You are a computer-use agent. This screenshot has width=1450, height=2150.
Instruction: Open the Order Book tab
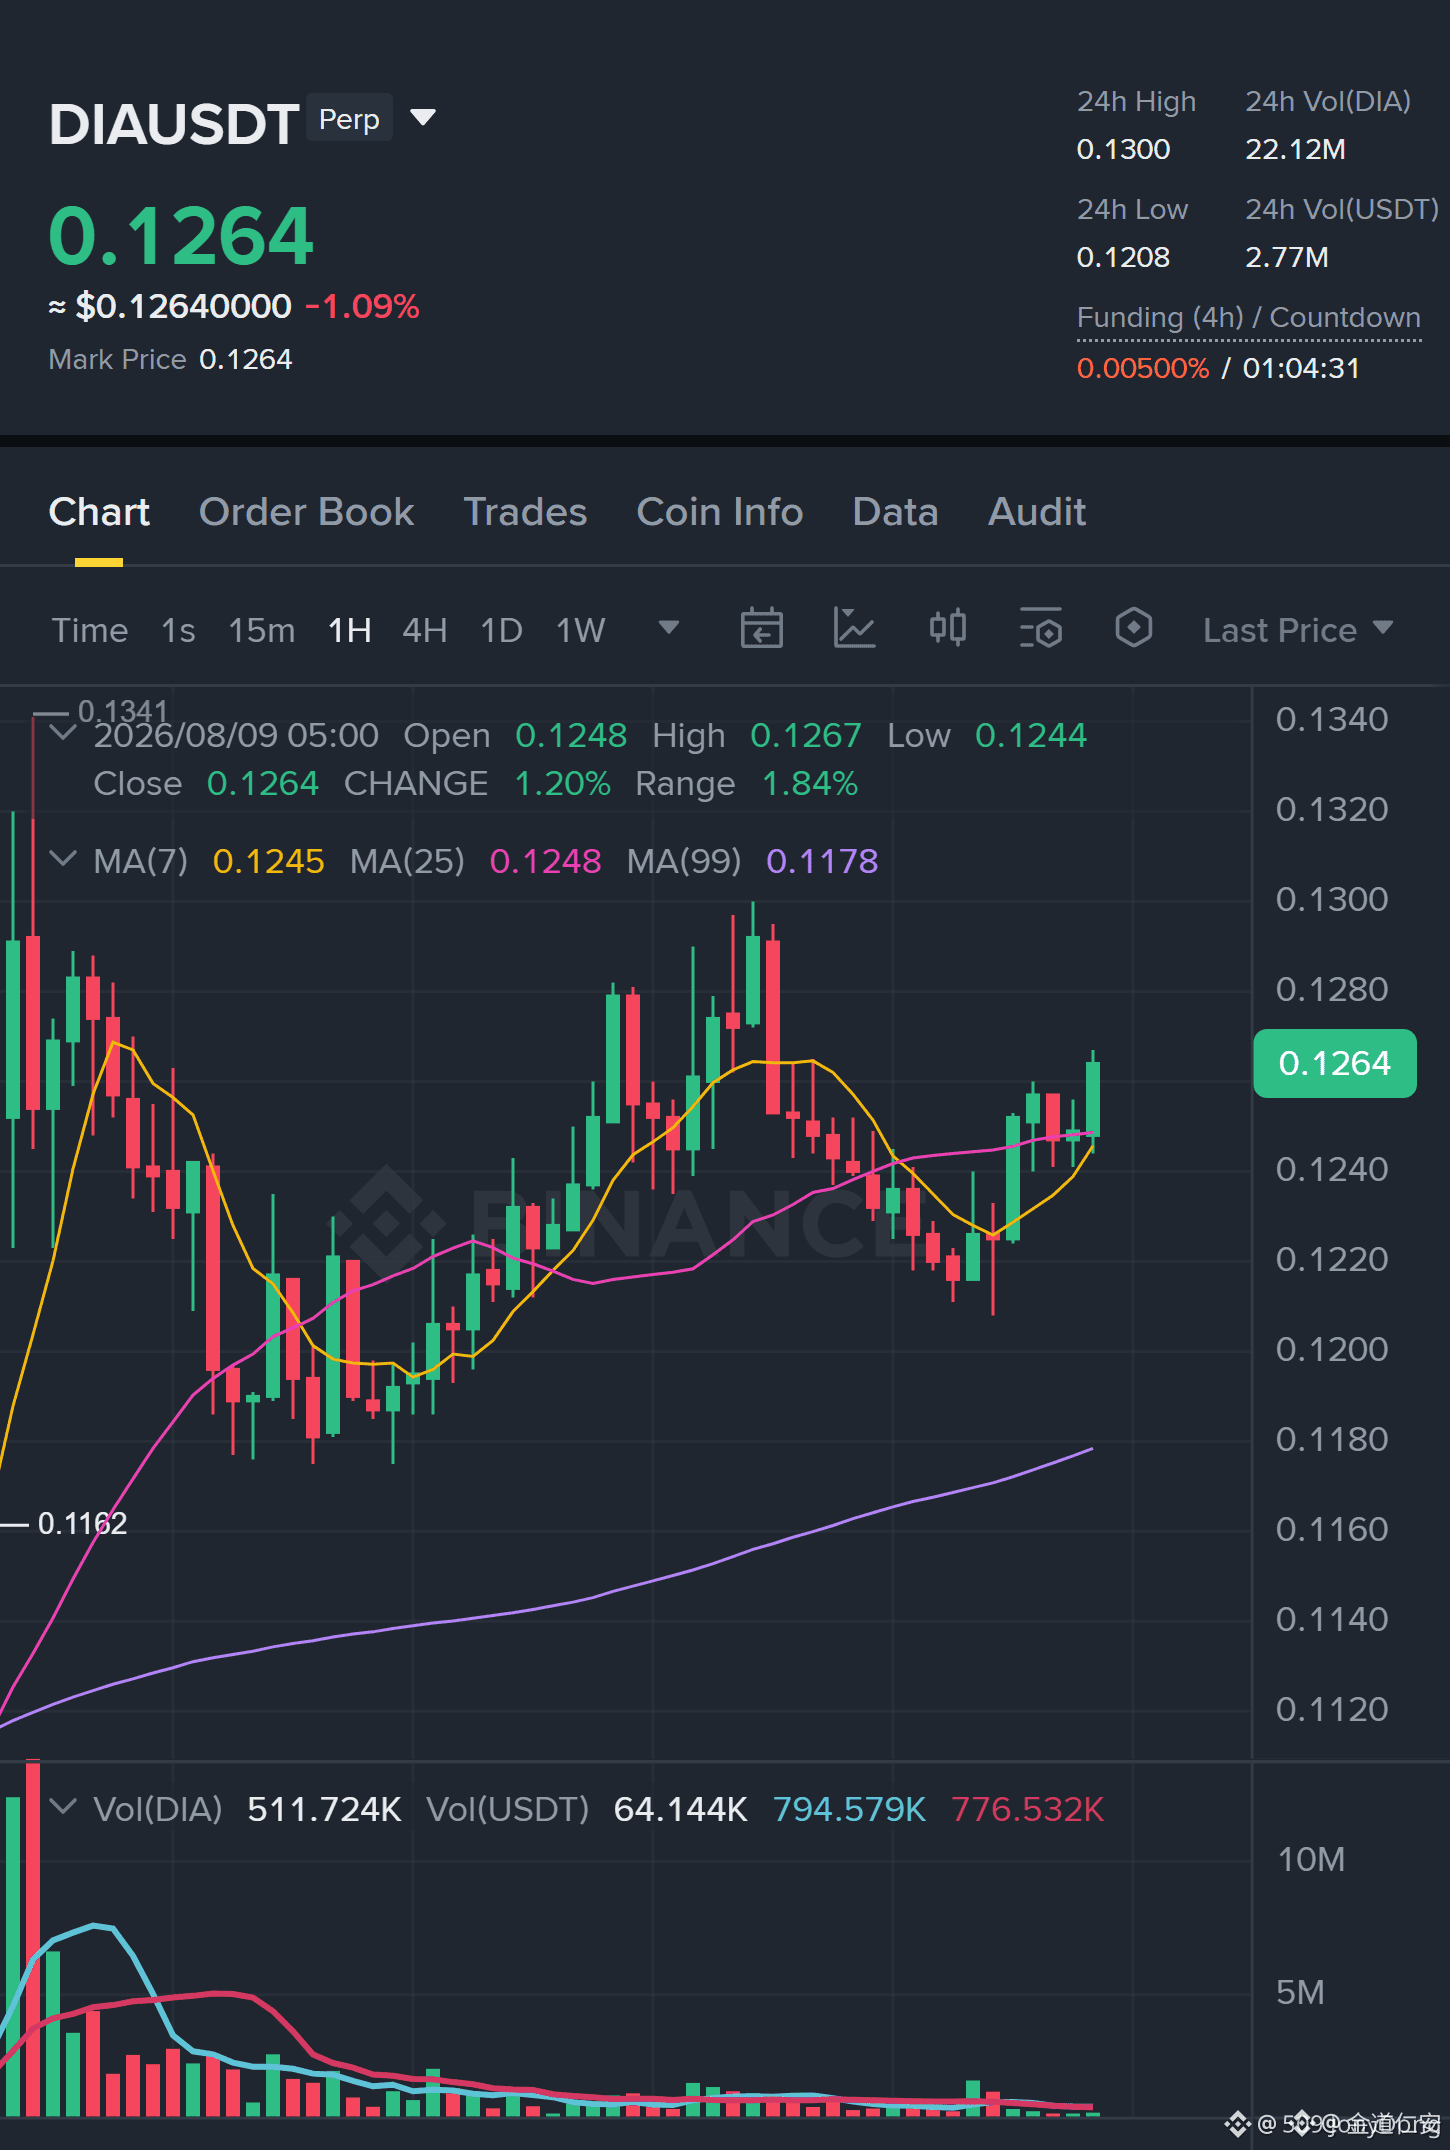(x=306, y=512)
